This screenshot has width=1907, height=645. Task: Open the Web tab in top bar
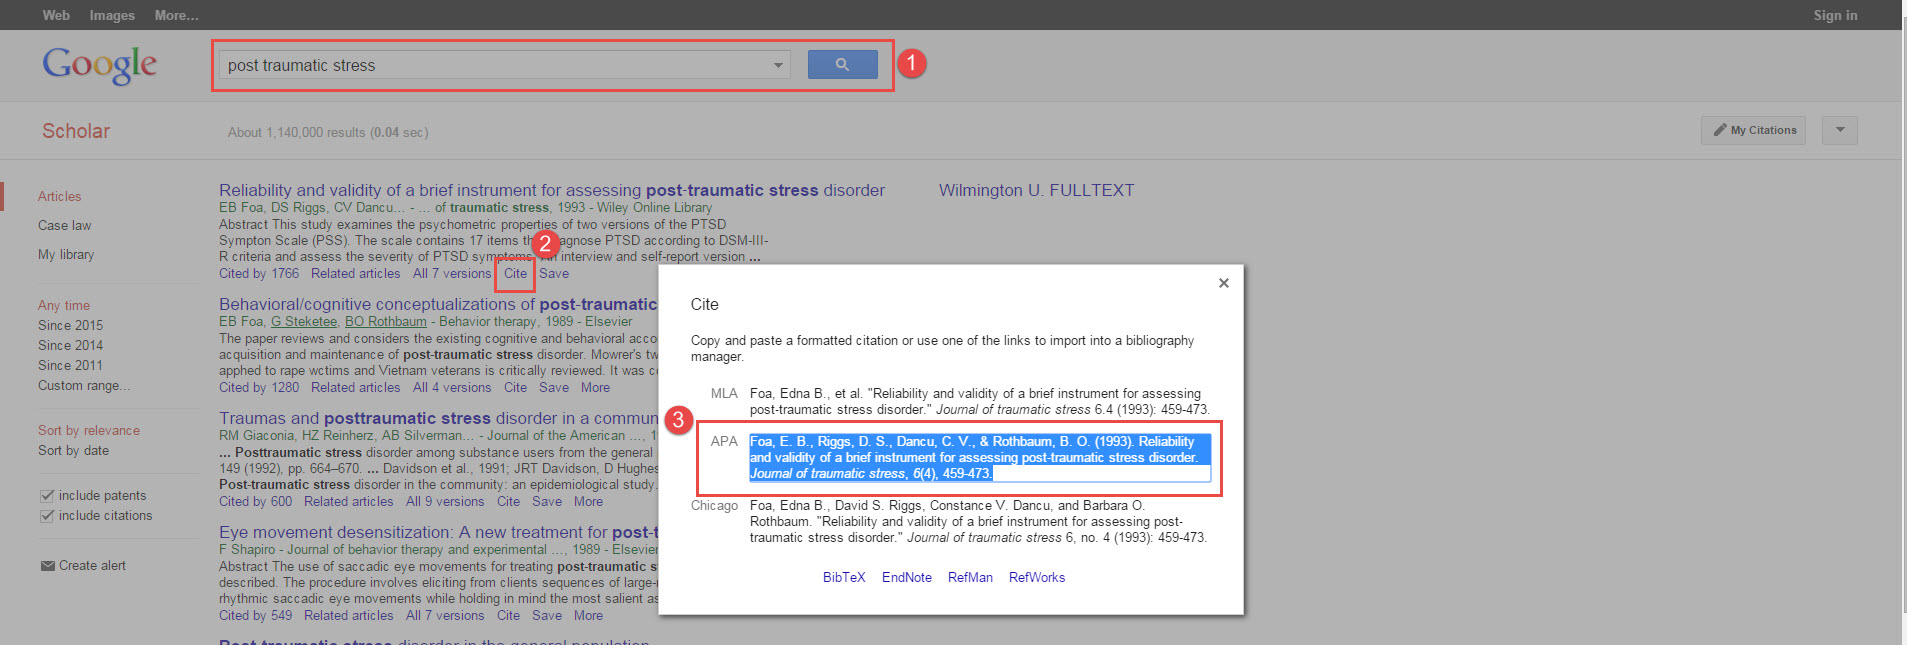pos(56,15)
